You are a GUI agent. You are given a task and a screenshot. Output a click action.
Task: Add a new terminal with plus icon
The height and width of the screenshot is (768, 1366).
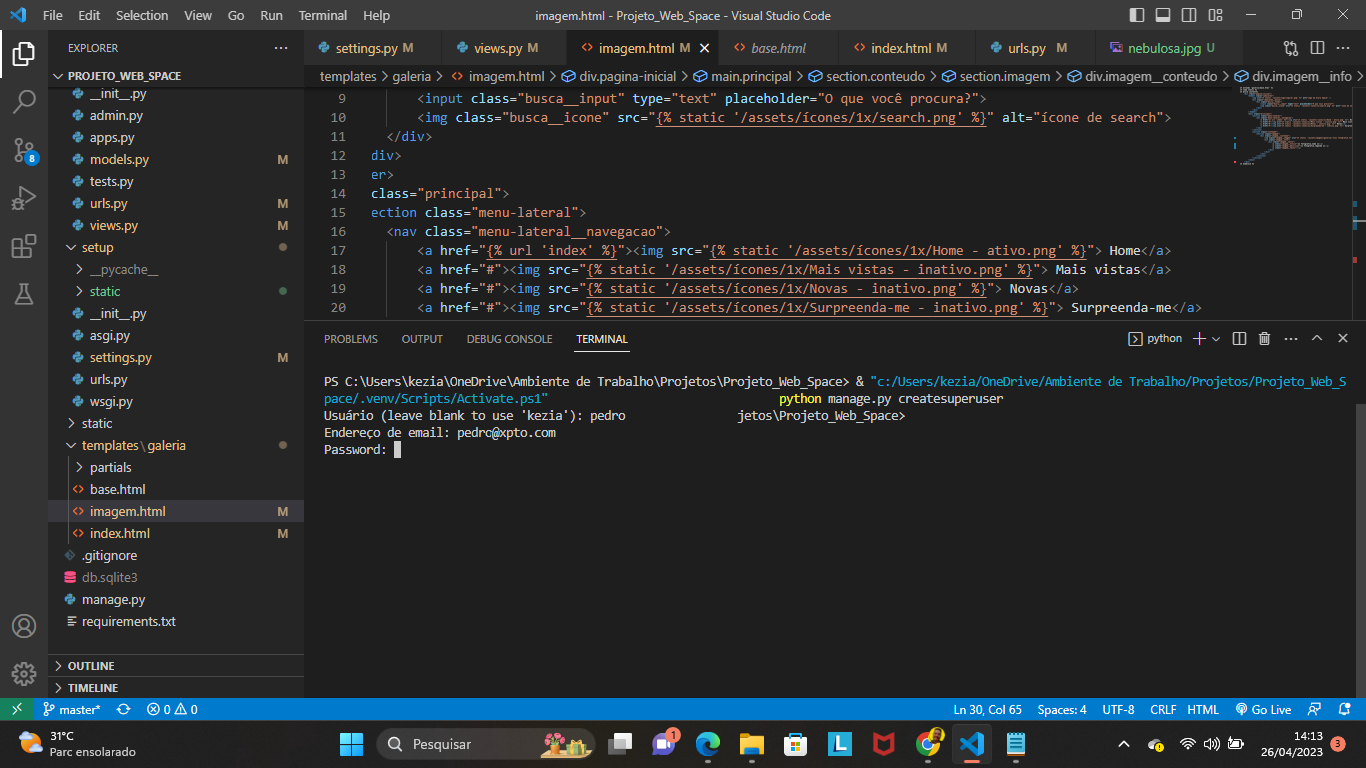1199,339
